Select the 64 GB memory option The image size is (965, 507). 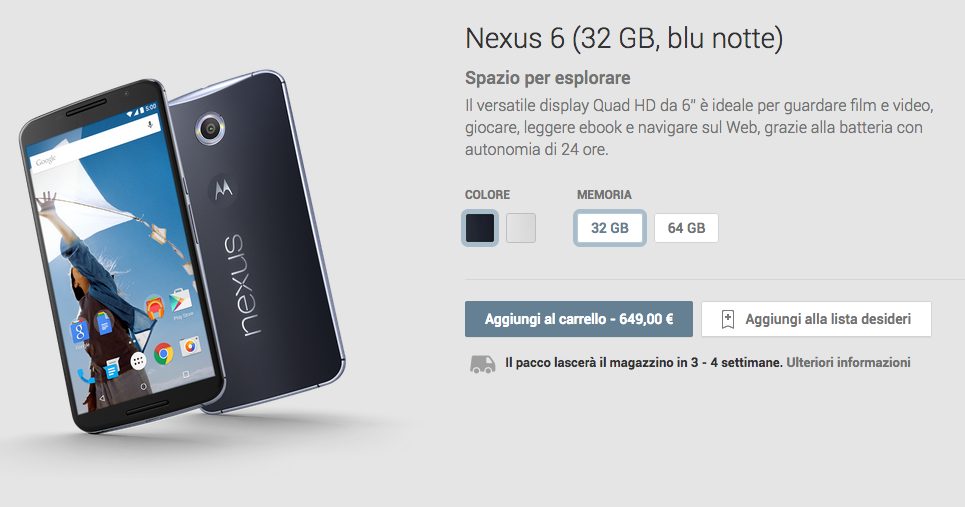pyautogui.click(x=686, y=228)
